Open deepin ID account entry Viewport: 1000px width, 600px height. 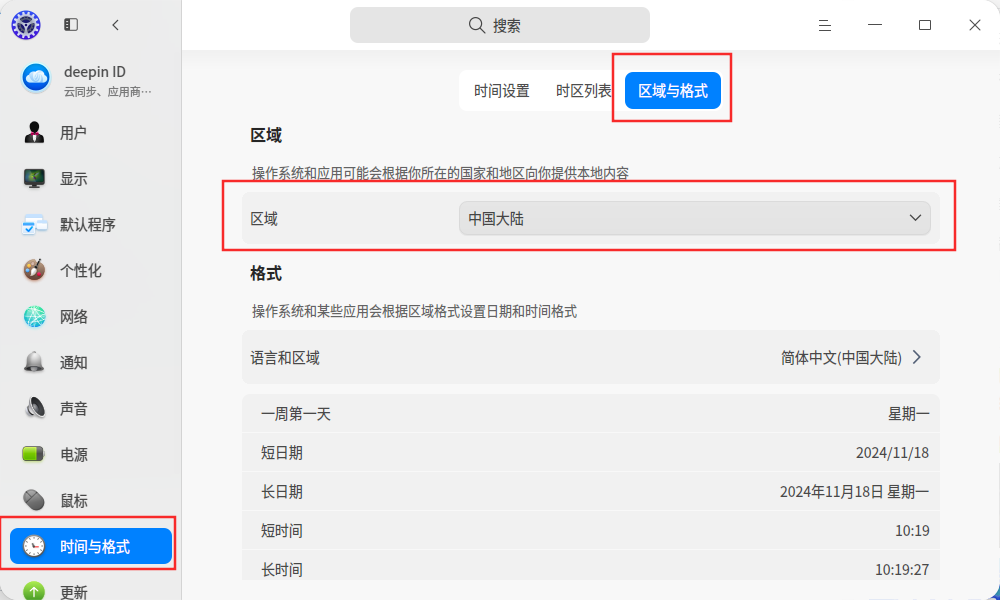click(91, 79)
